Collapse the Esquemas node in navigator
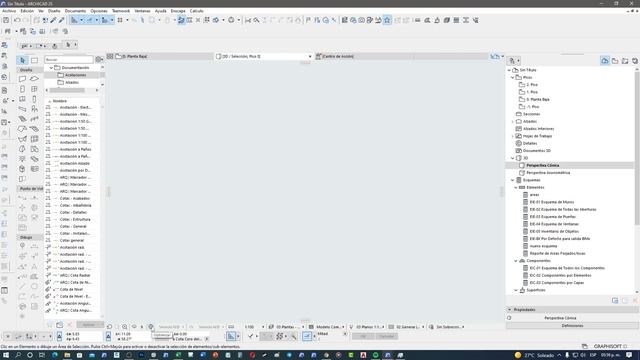This screenshot has width=640, height=360. [x=513, y=180]
